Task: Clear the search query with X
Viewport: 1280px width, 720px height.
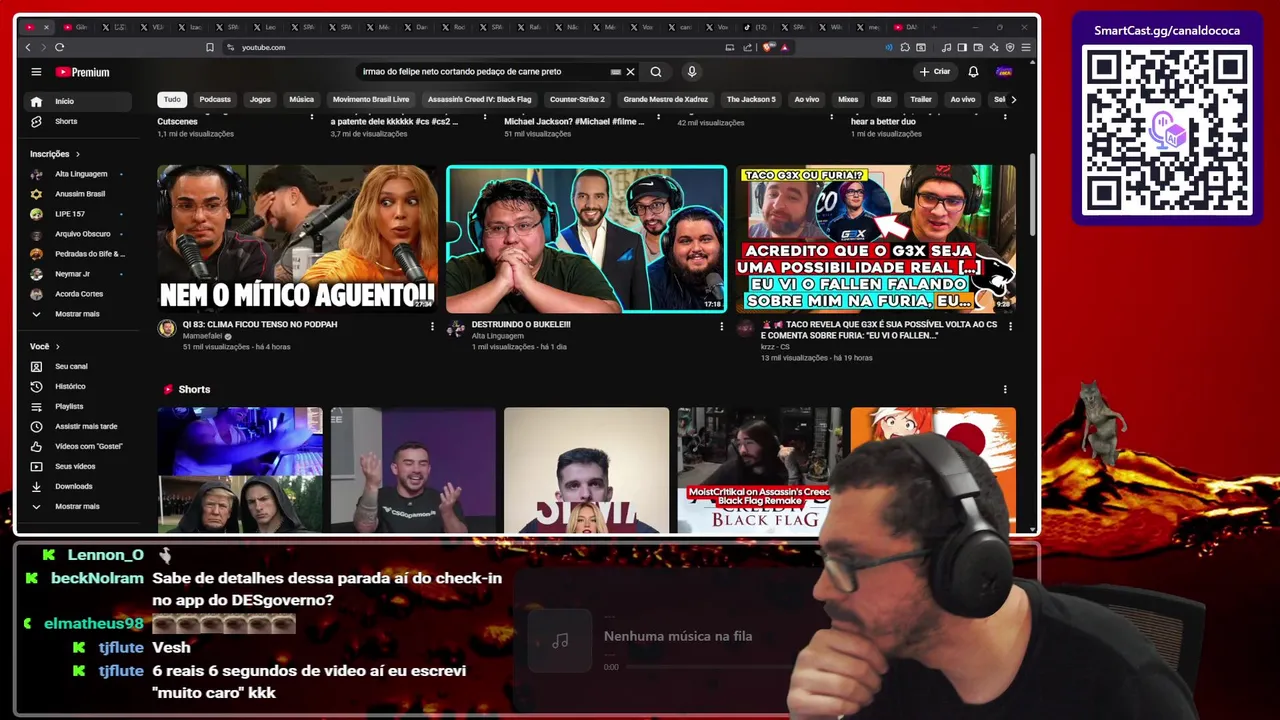Action: click(630, 72)
